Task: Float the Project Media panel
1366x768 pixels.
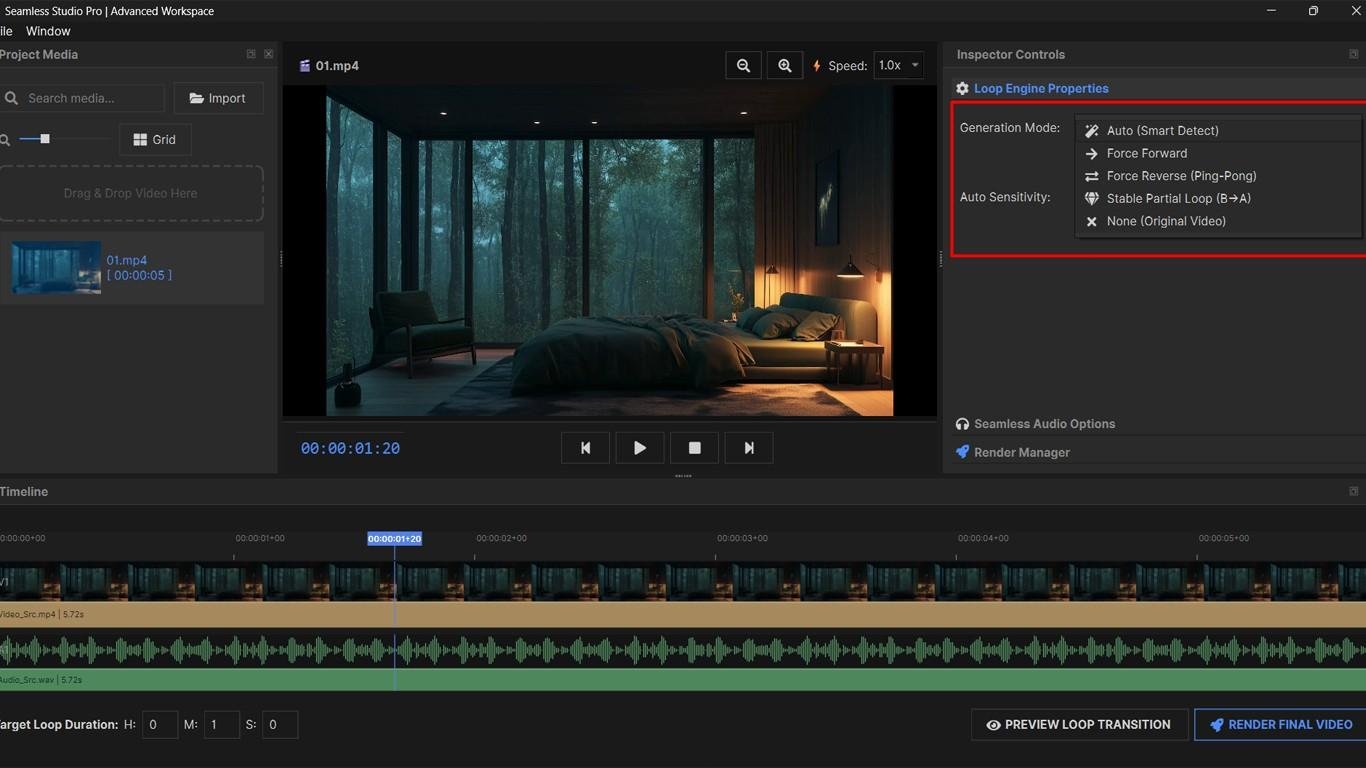Action: tap(251, 54)
